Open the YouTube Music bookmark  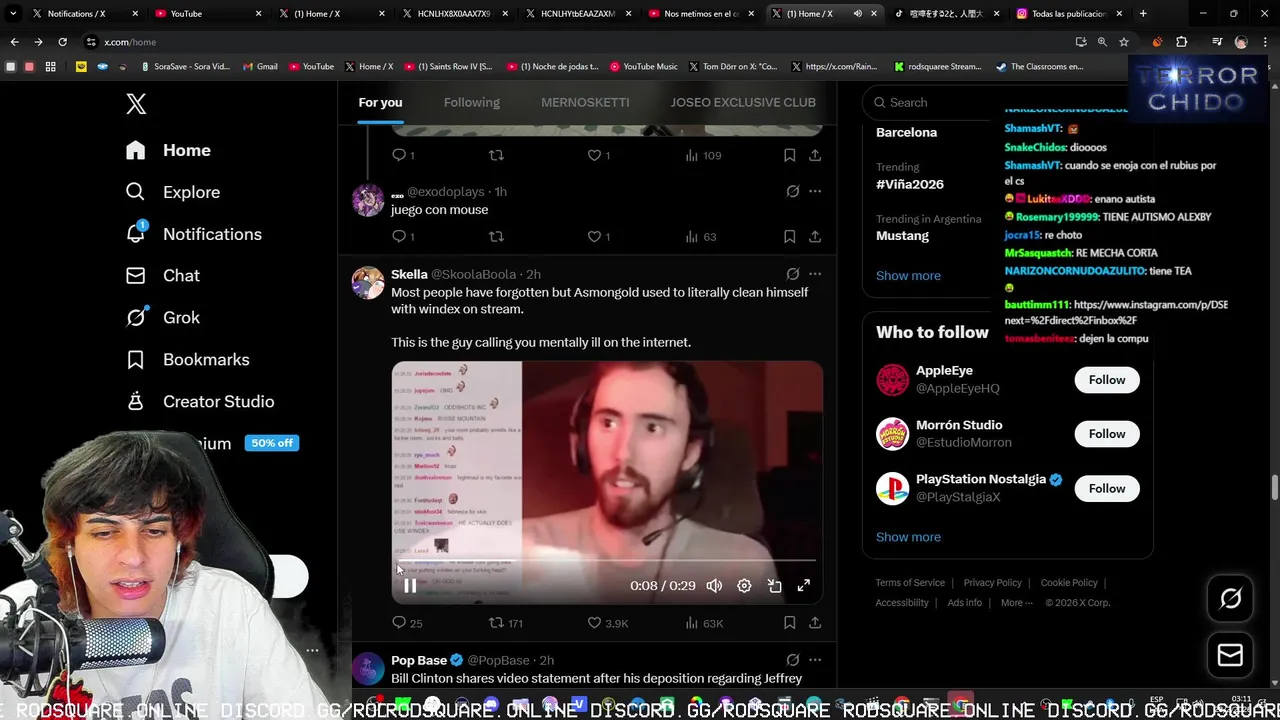coord(643,67)
